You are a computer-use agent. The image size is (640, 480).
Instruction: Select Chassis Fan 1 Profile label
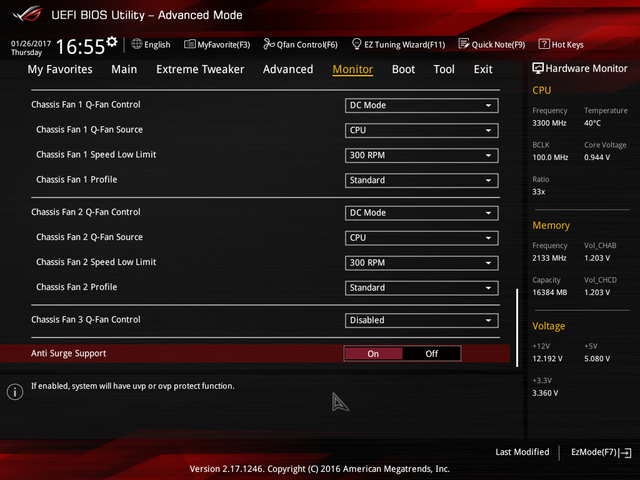pyautogui.click(x=76, y=180)
